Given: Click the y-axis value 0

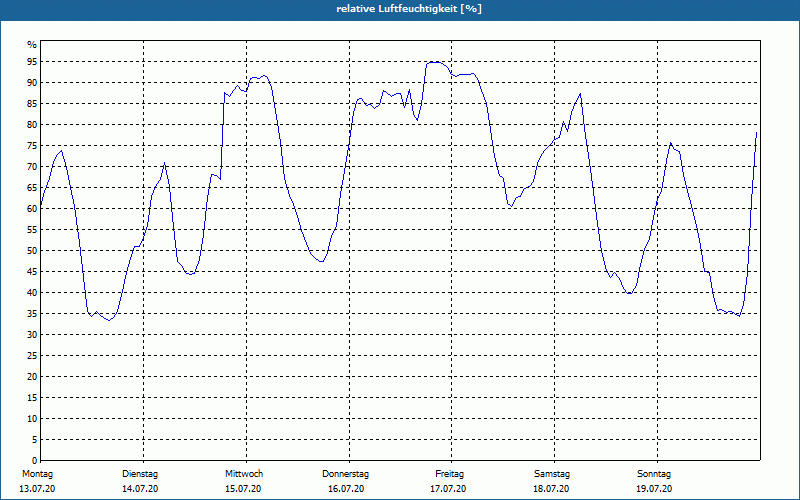Looking at the screenshot, I should [x=34, y=461].
